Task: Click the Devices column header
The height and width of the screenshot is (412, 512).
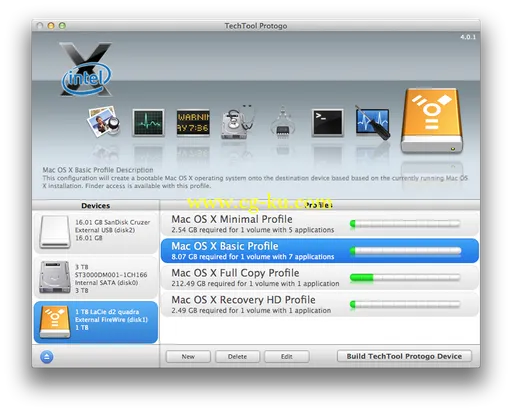Action: click(96, 205)
